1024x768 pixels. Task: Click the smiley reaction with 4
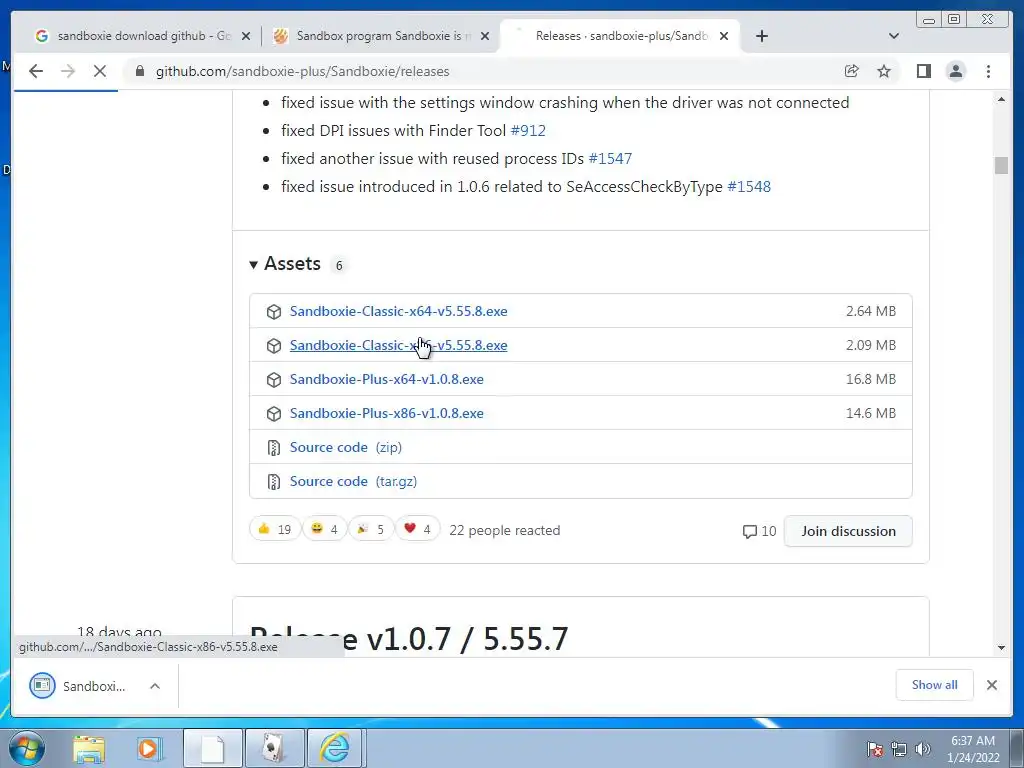pyautogui.click(x=324, y=529)
